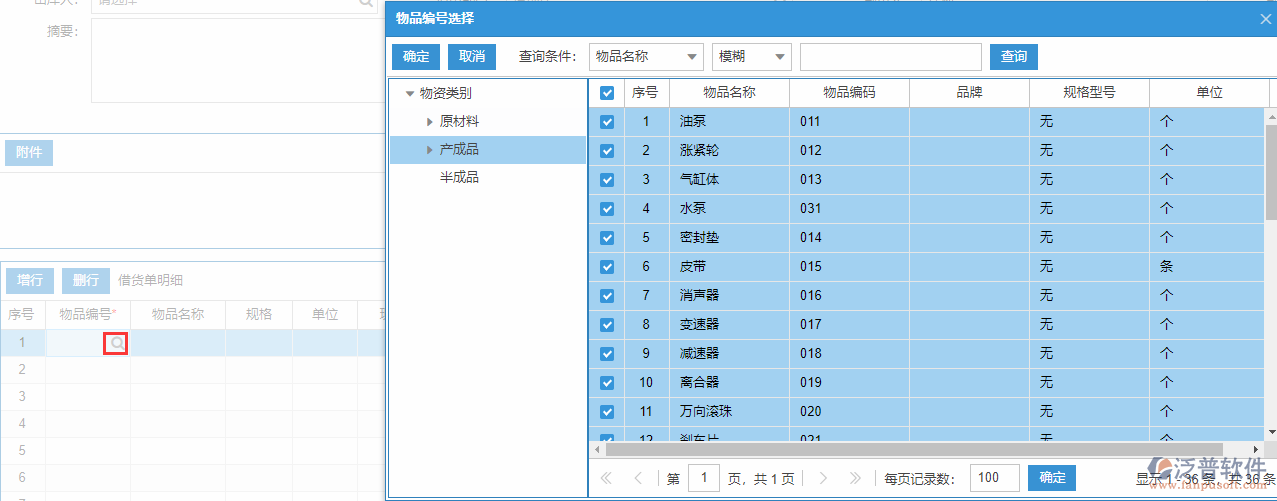Click the 取消 button in dialog toolbar
This screenshot has width=1277, height=501.
point(471,57)
